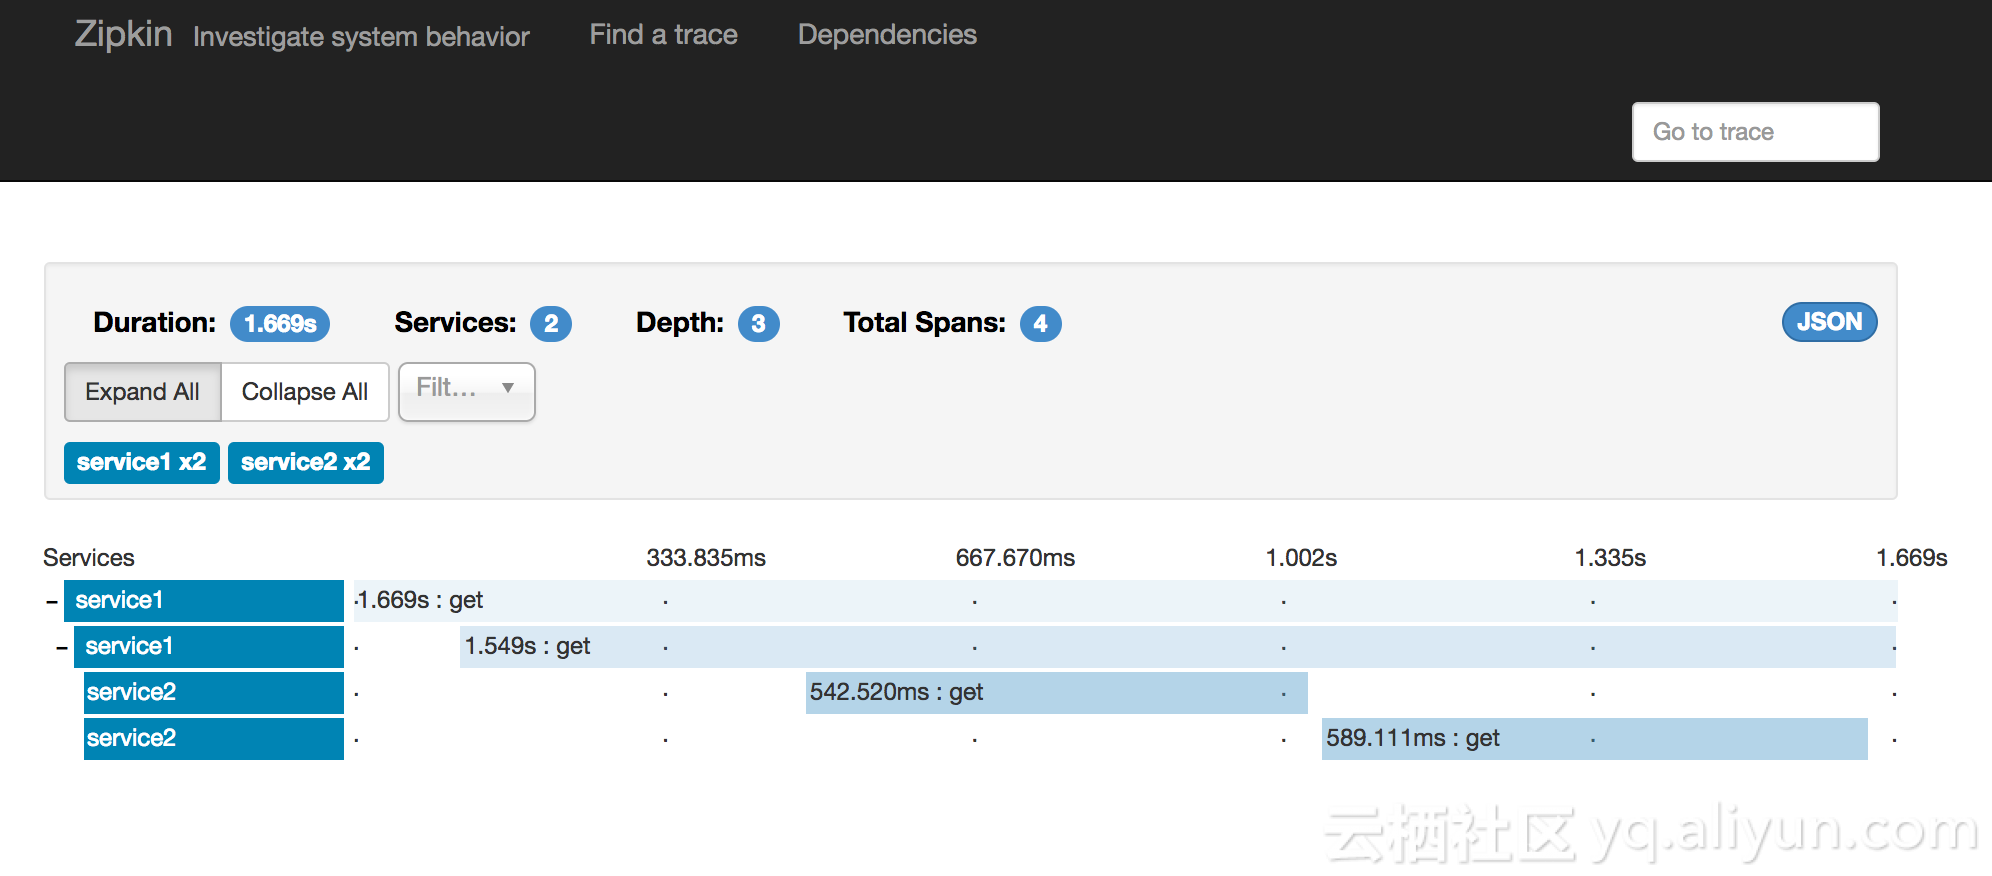Click the Duration 1.669s badge

coord(280,323)
